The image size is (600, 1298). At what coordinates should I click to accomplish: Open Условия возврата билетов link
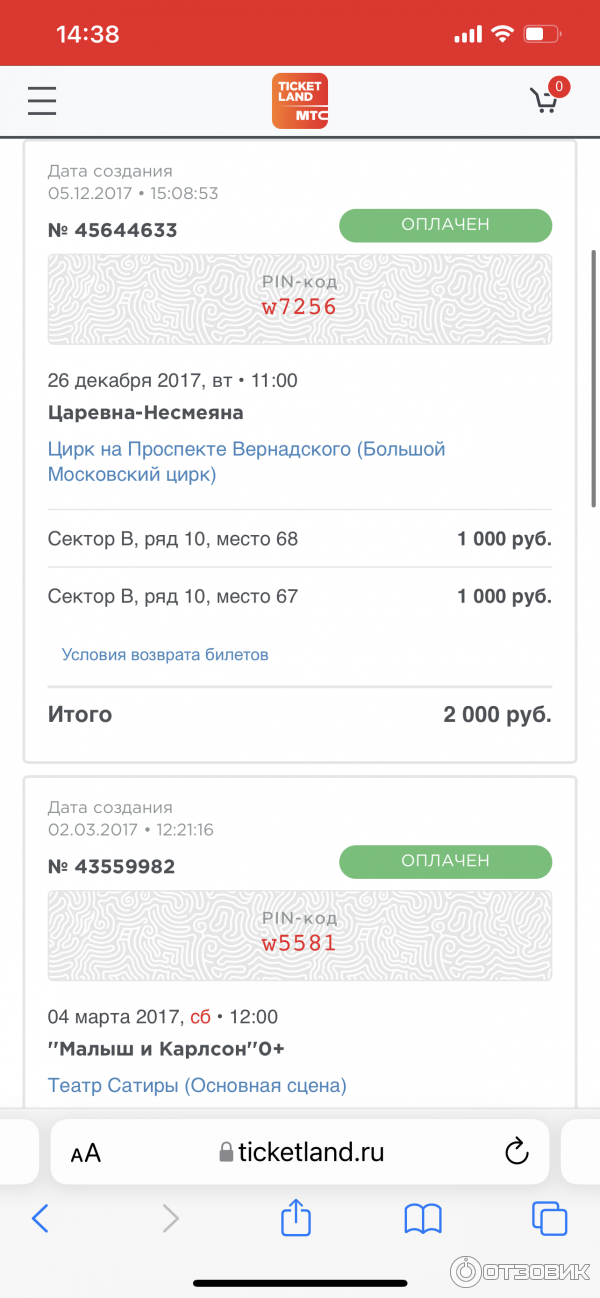click(165, 655)
